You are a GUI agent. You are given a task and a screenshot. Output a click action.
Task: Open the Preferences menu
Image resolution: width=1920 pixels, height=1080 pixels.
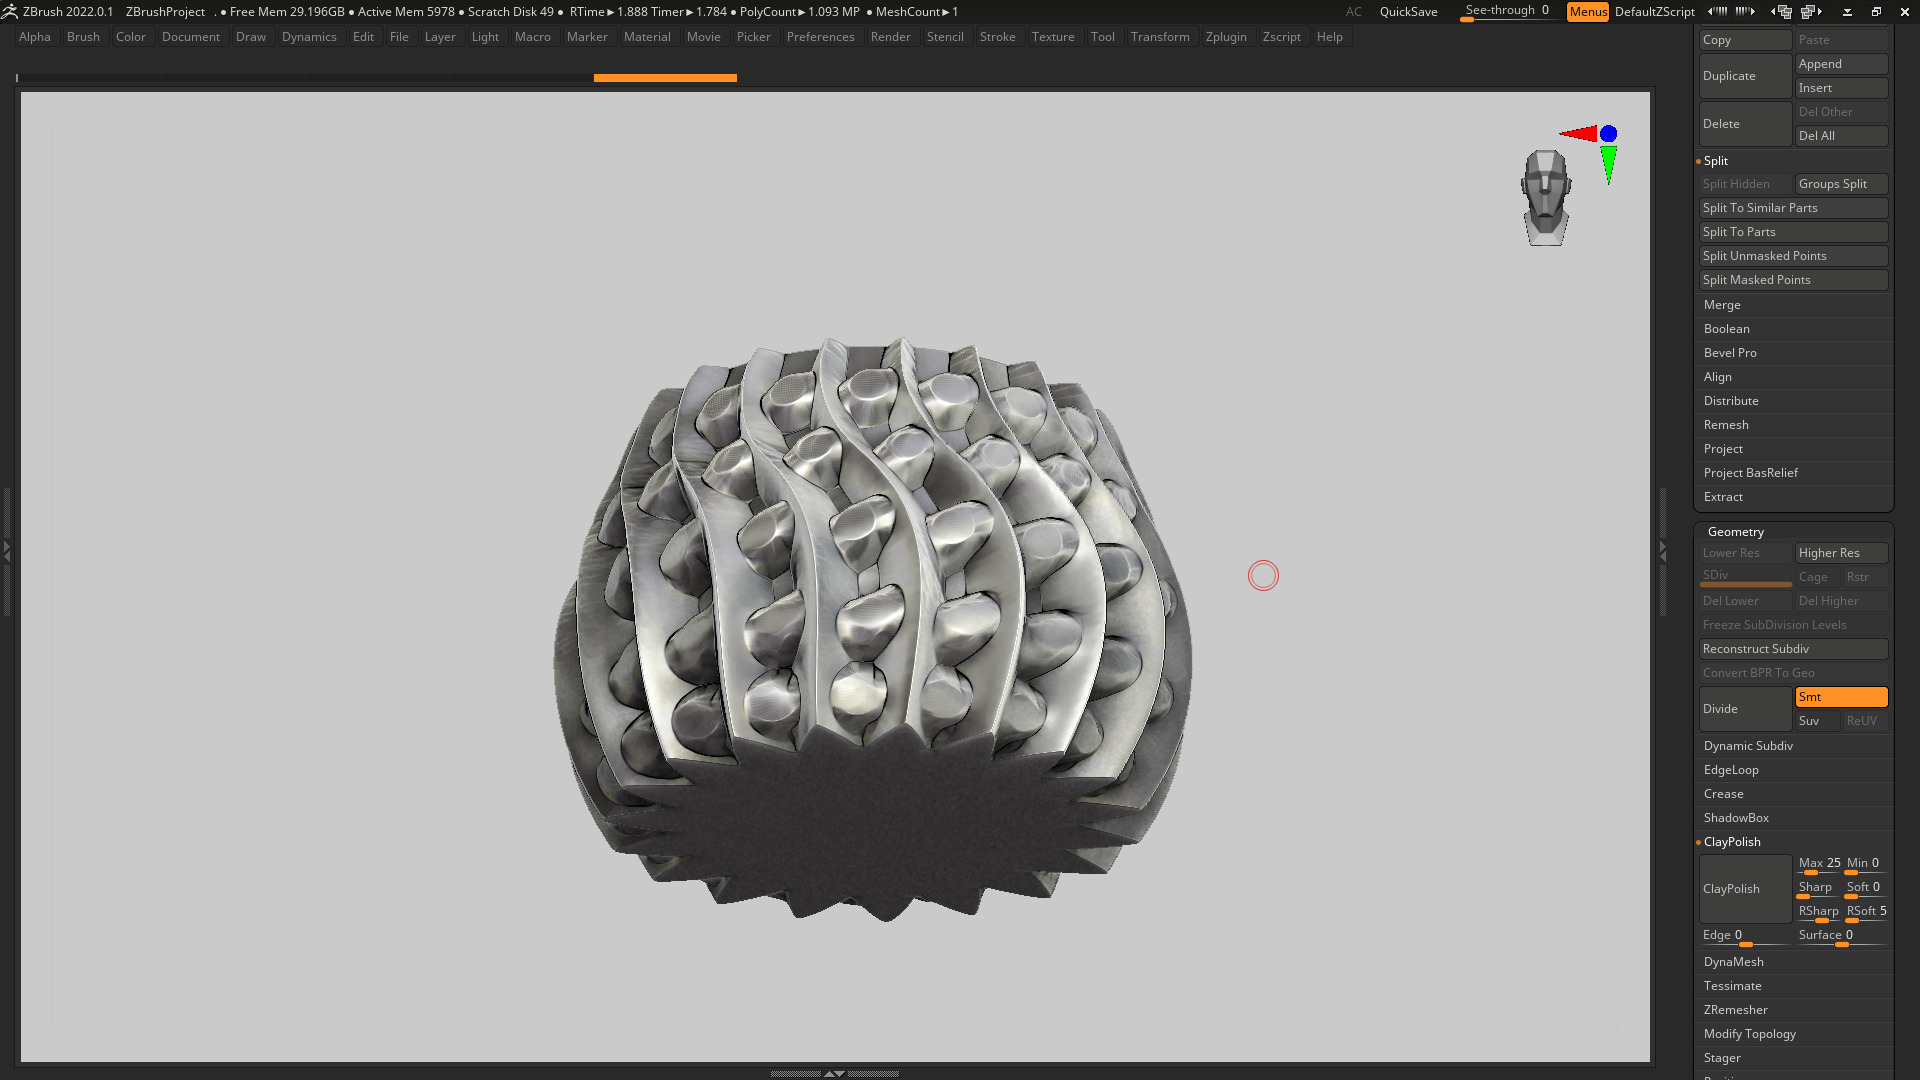click(x=820, y=37)
